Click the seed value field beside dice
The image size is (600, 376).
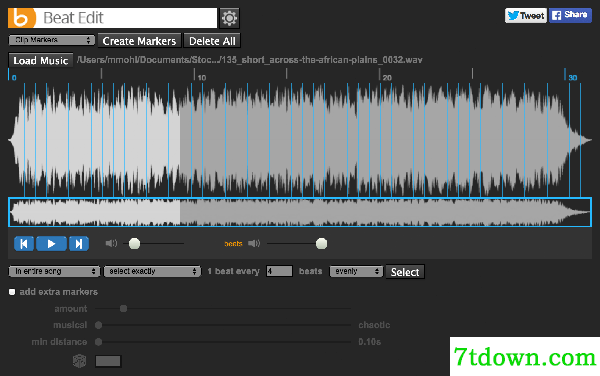point(108,361)
